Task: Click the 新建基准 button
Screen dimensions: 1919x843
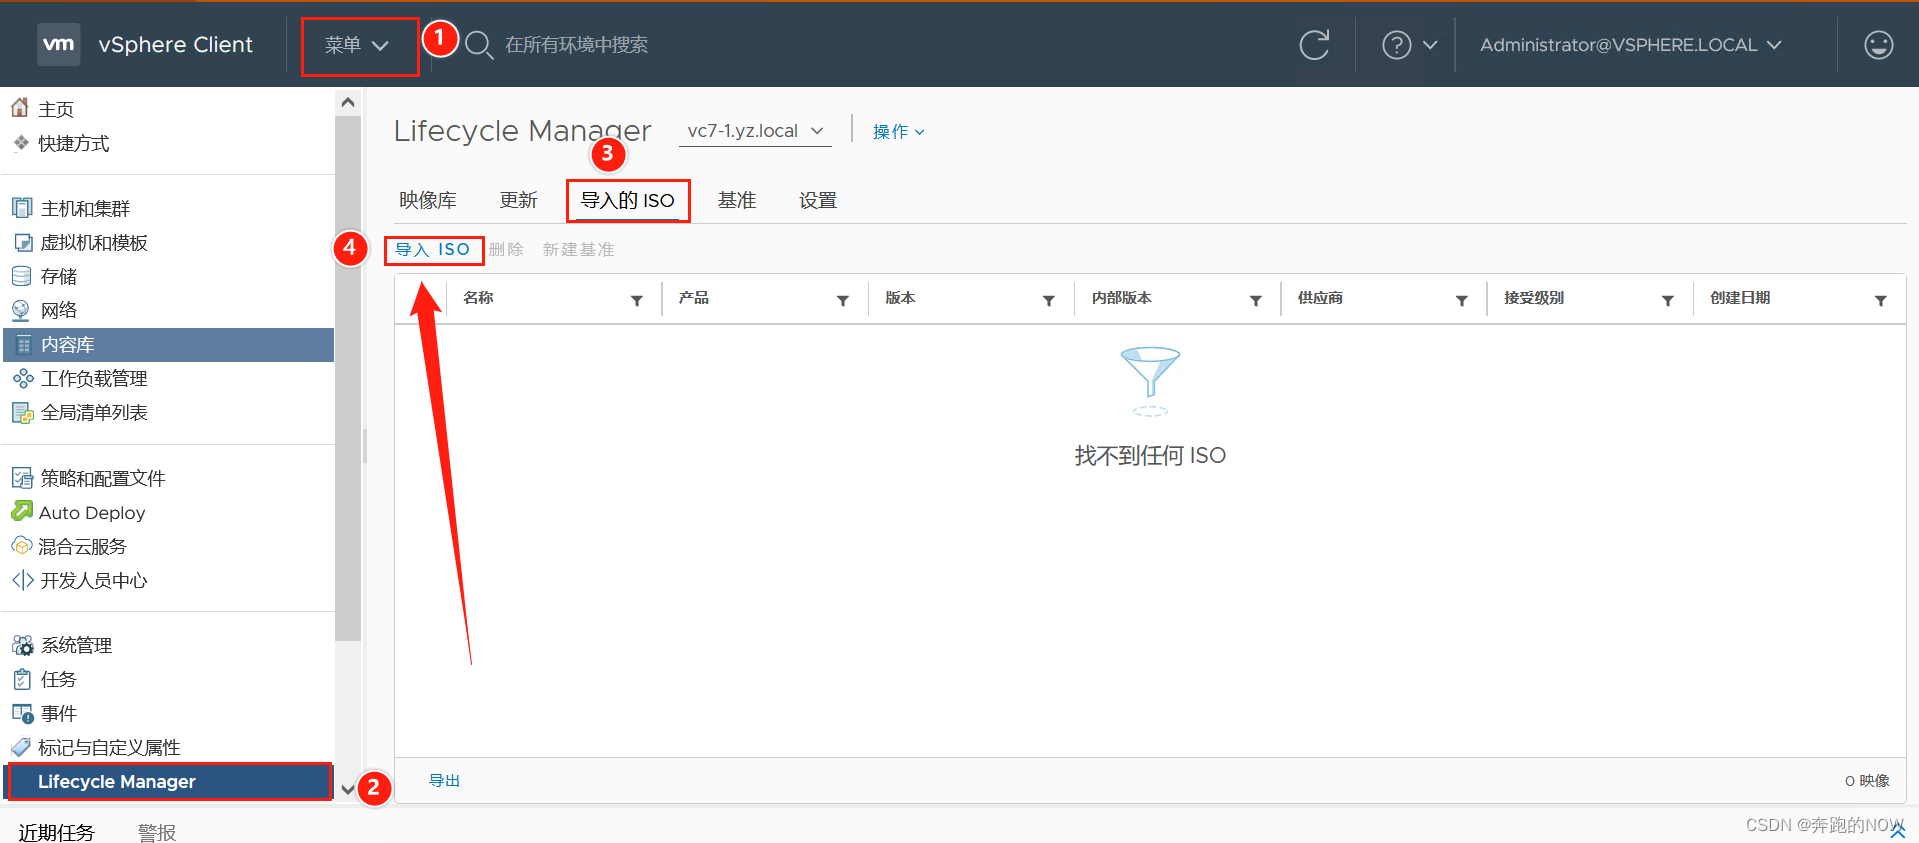Action: pyautogui.click(x=578, y=249)
